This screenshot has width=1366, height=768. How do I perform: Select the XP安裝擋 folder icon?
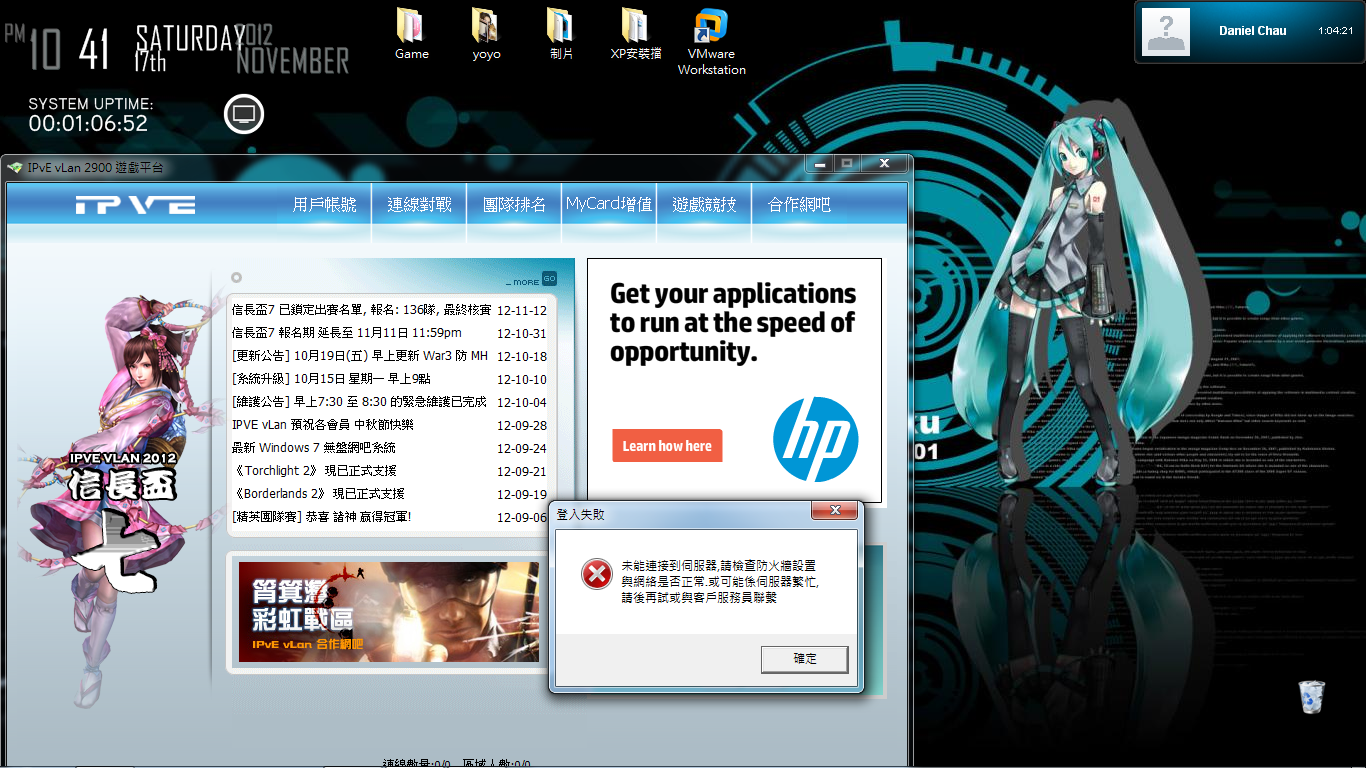point(636,34)
